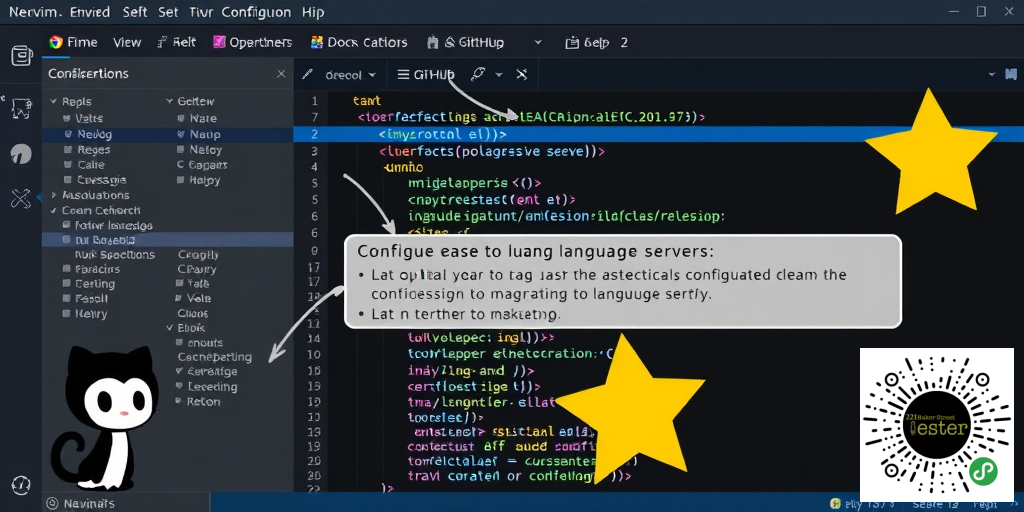Open the View menu item
This screenshot has height=512, width=1024.
coord(127,42)
